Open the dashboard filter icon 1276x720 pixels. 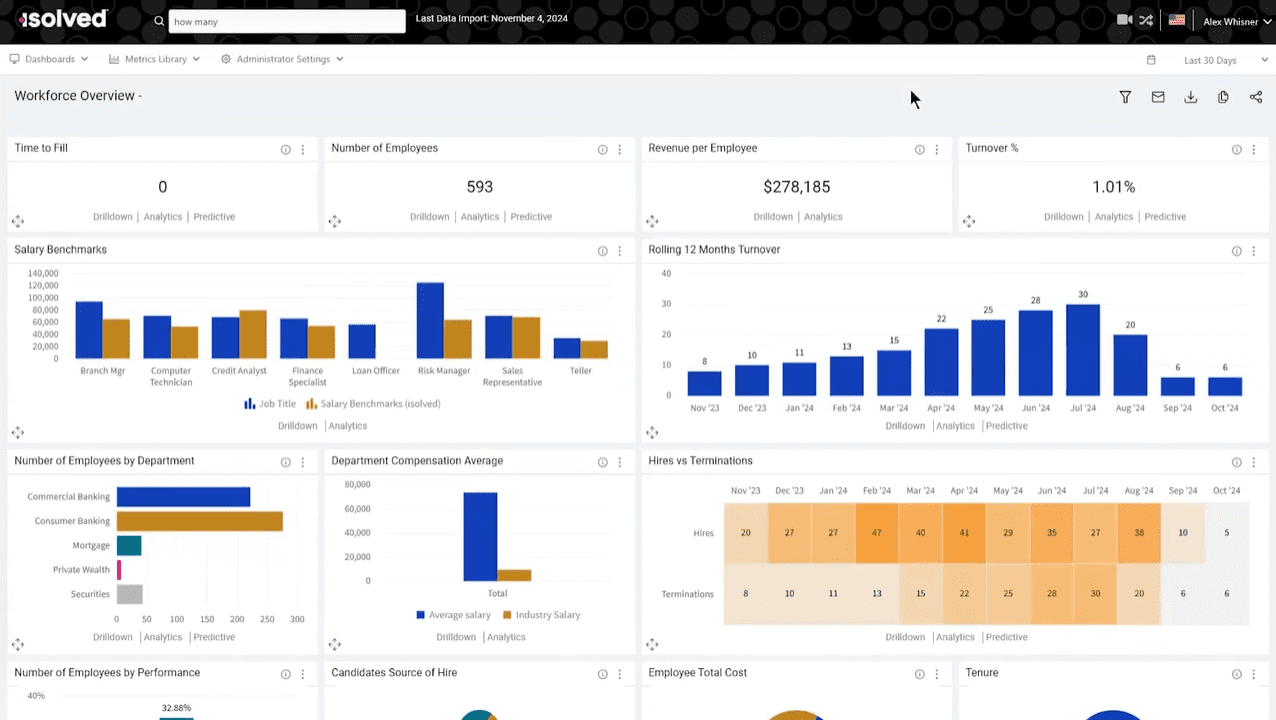click(x=1125, y=97)
